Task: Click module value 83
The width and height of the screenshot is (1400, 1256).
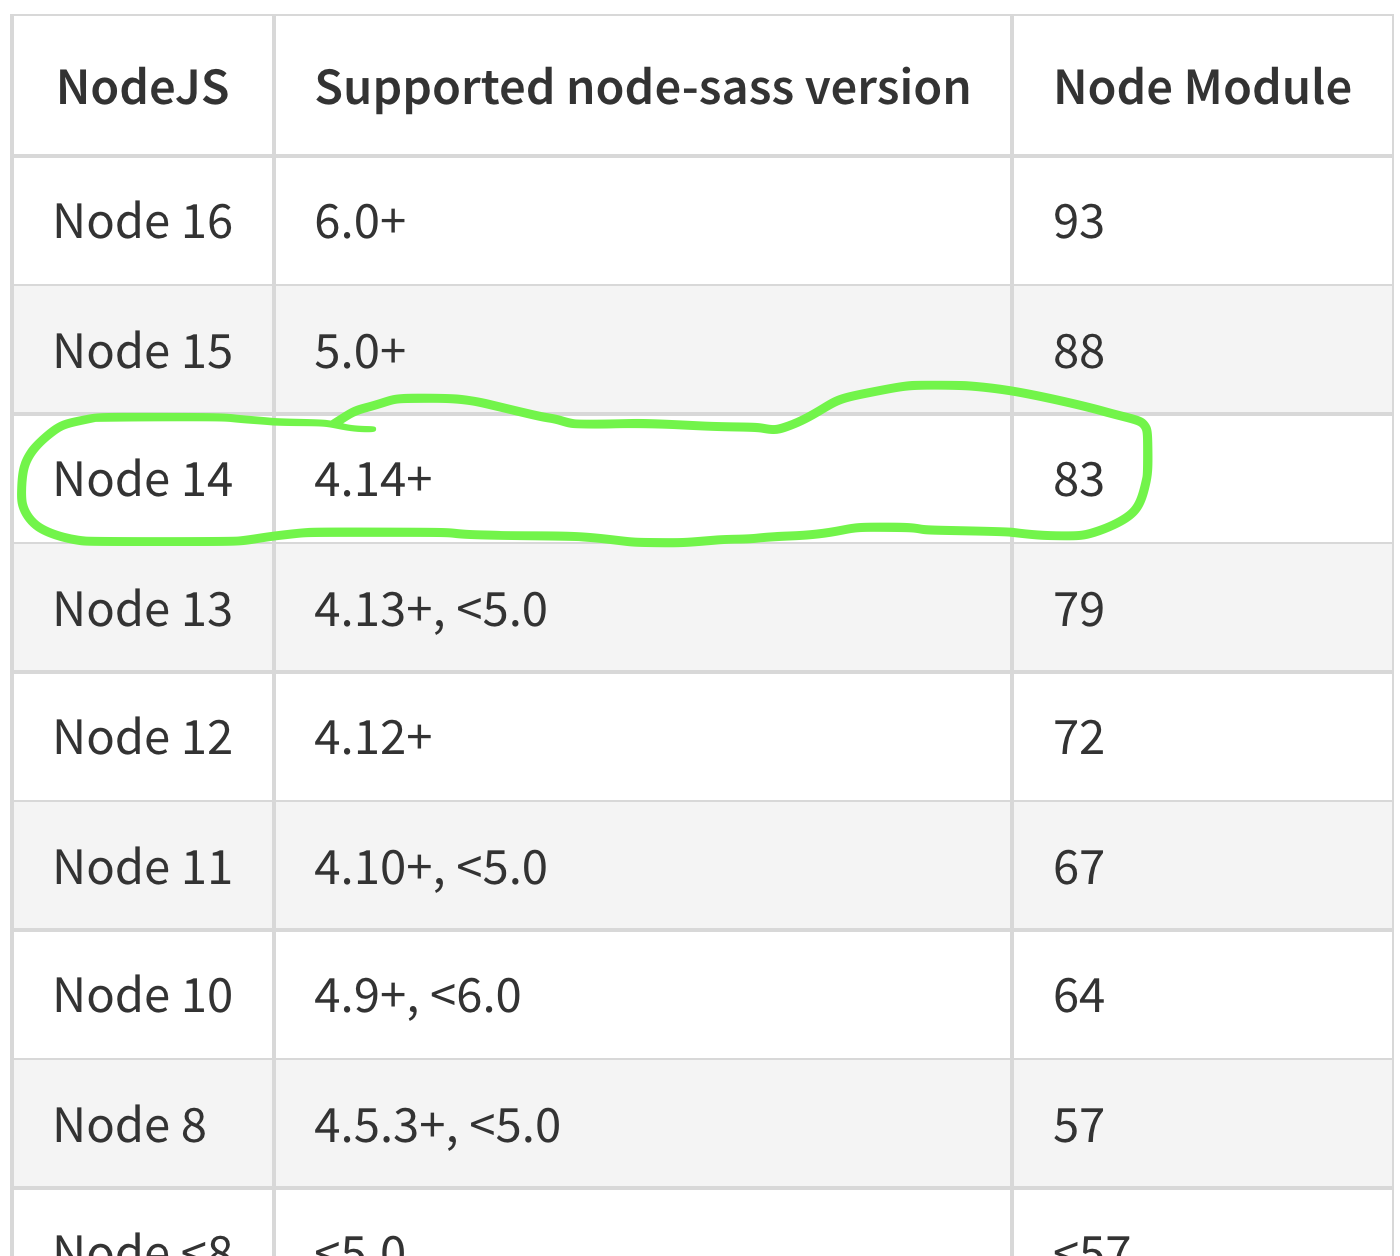Action: pyautogui.click(x=1079, y=479)
